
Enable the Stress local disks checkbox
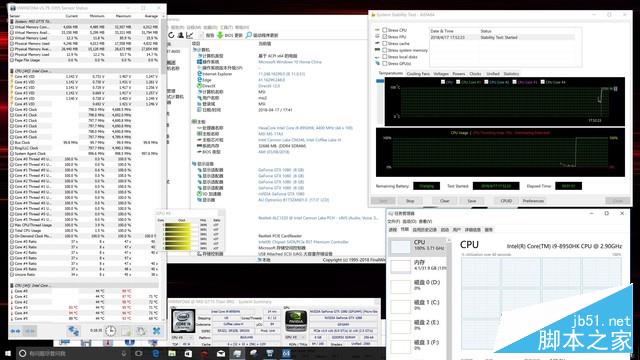coord(384,57)
